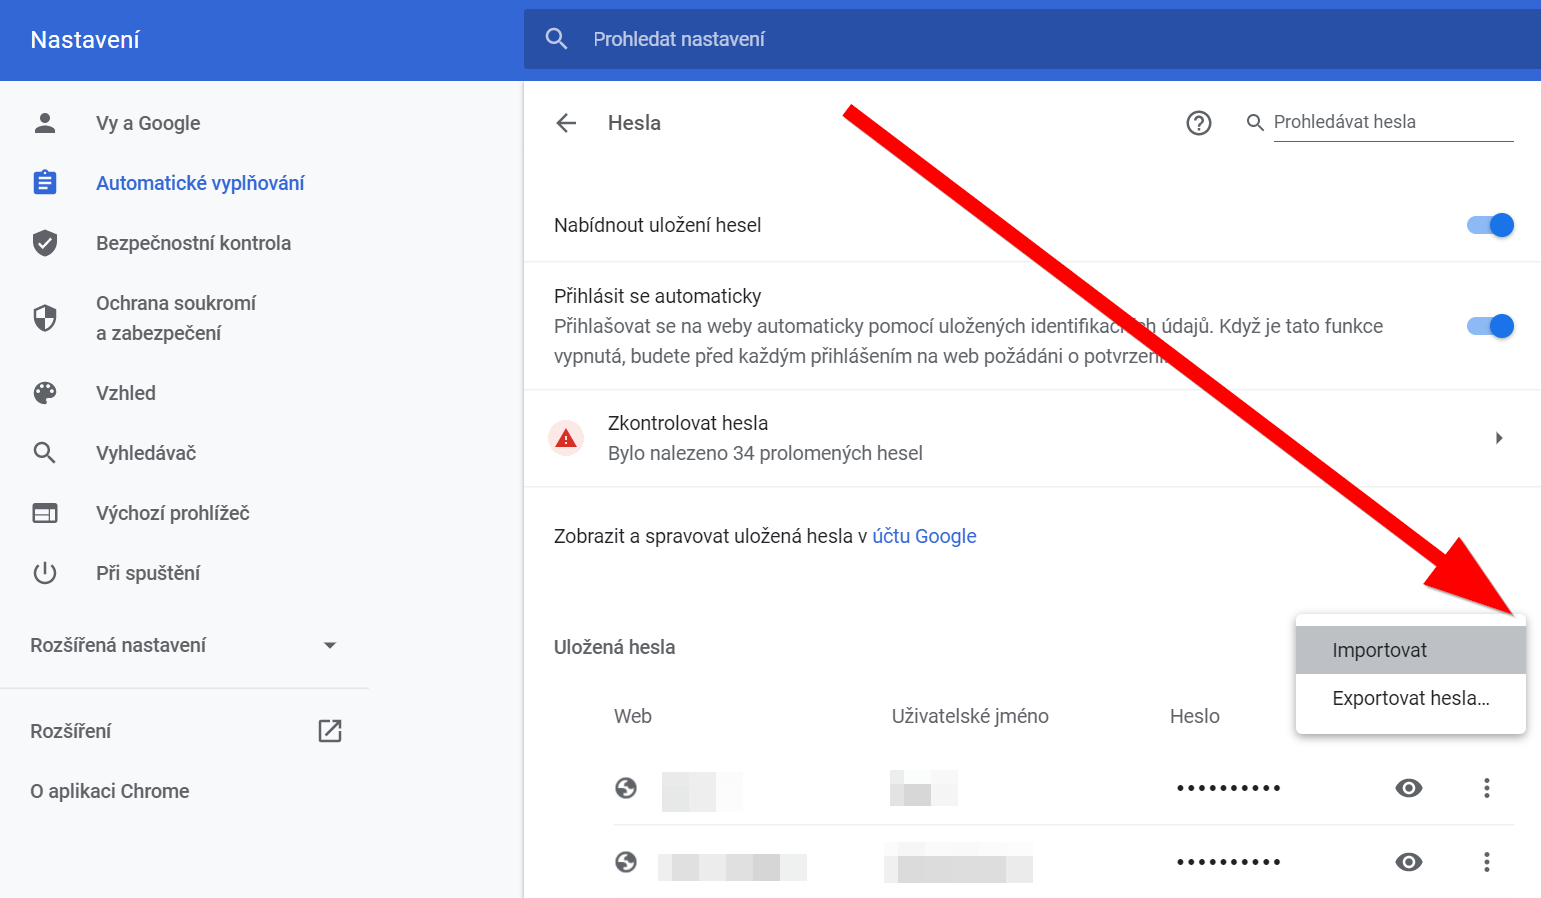Turn off the Přihlásit se automaticky switch
Screen dimensions: 1541x898
coord(1490,326)
